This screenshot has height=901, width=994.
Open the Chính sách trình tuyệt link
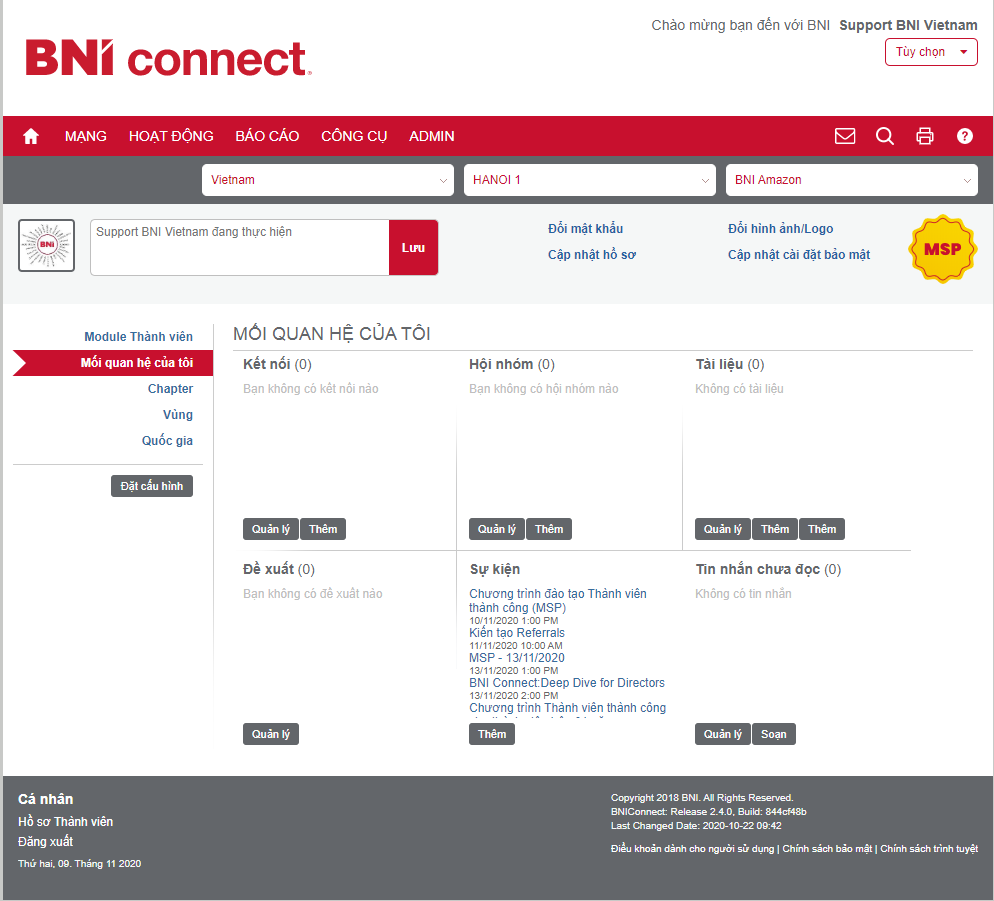pos(929,849)
